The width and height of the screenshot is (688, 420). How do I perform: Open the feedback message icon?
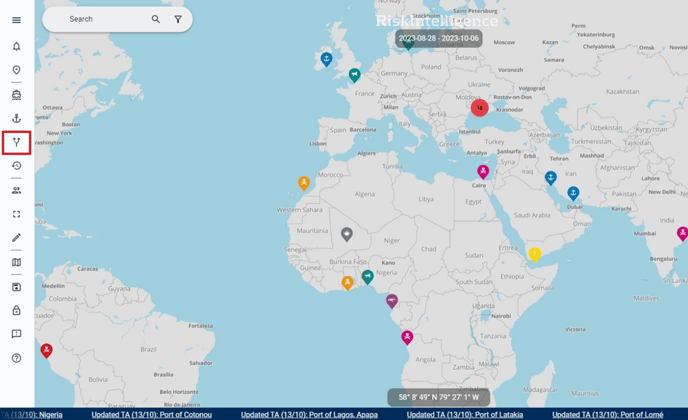[16, 334]
